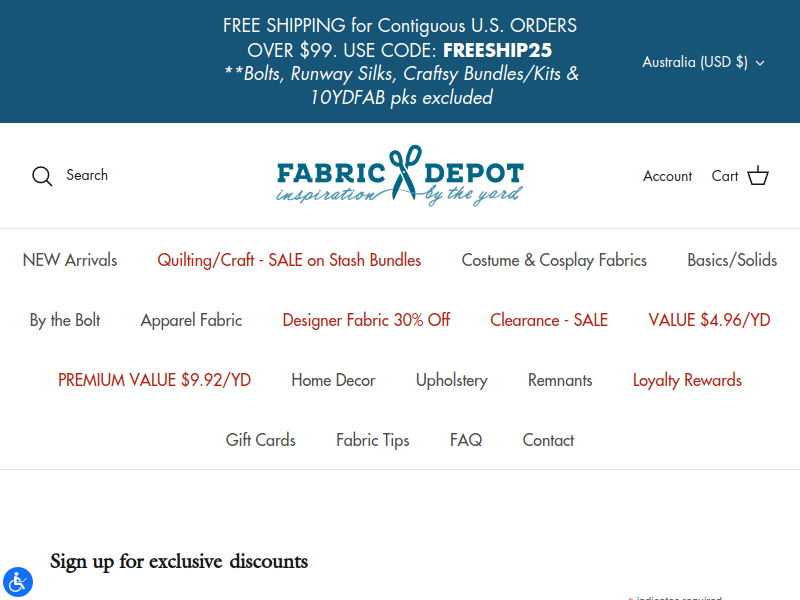View Designer Fabric 30% Off
The width and height of the screenshot is (800, 600).
pos(366,320)
